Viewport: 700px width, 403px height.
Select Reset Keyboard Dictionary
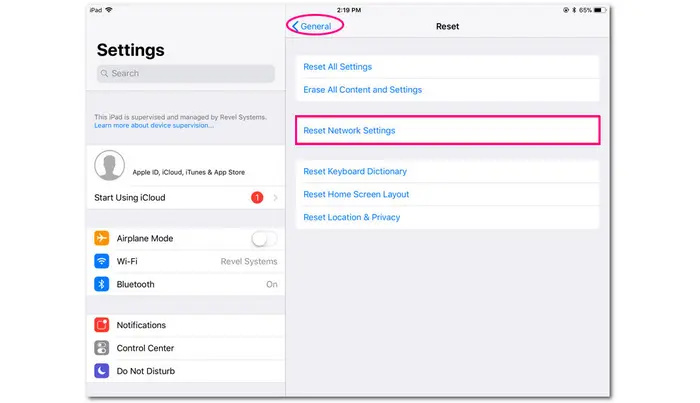click(x=355, y=172)
